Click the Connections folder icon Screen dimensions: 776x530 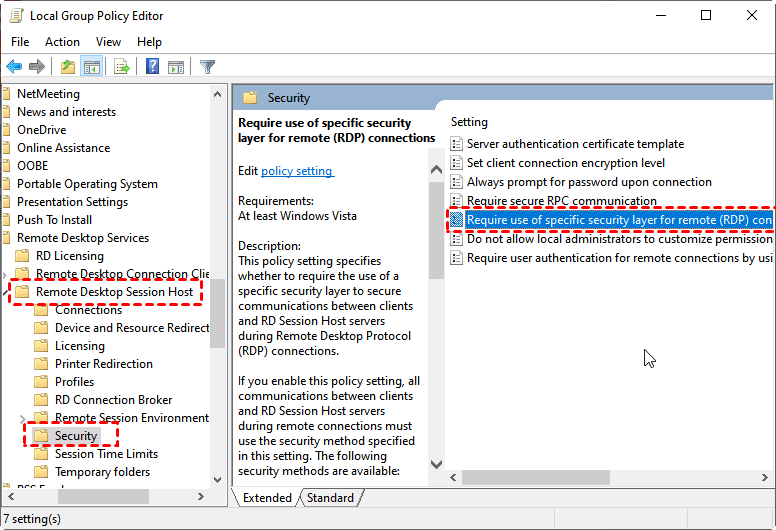[41, 310]
